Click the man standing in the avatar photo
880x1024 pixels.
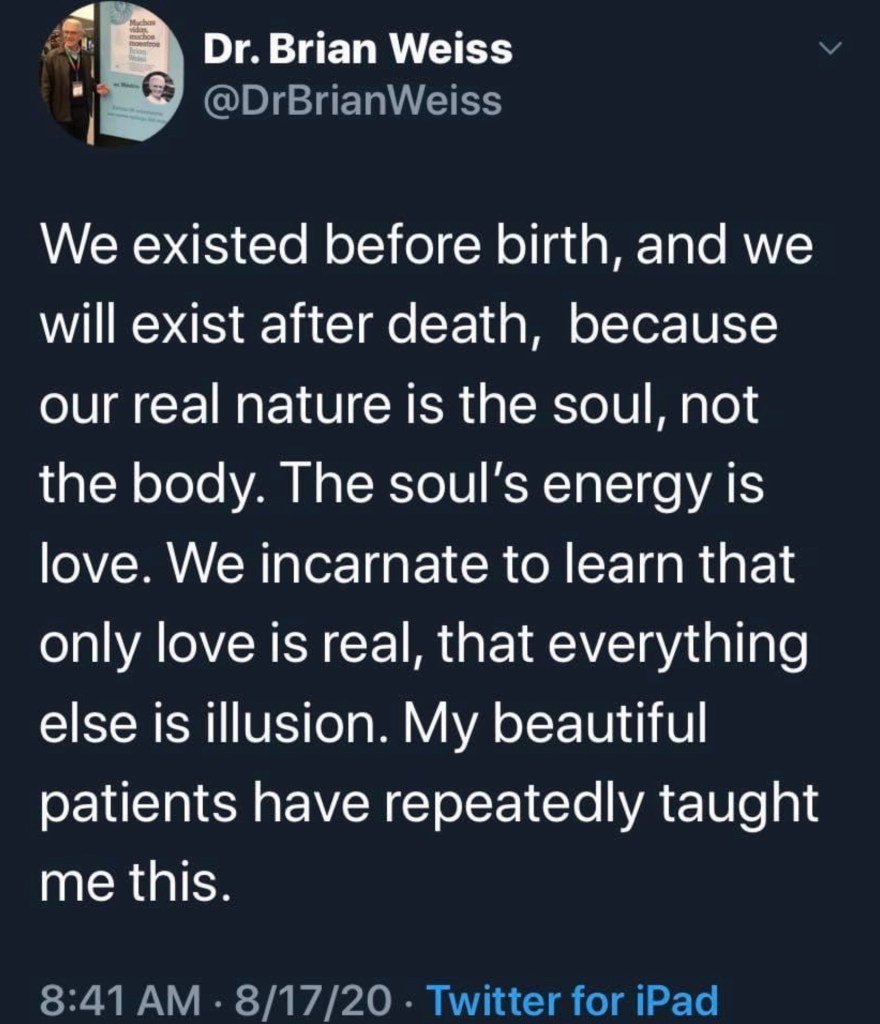pos(70,80)
